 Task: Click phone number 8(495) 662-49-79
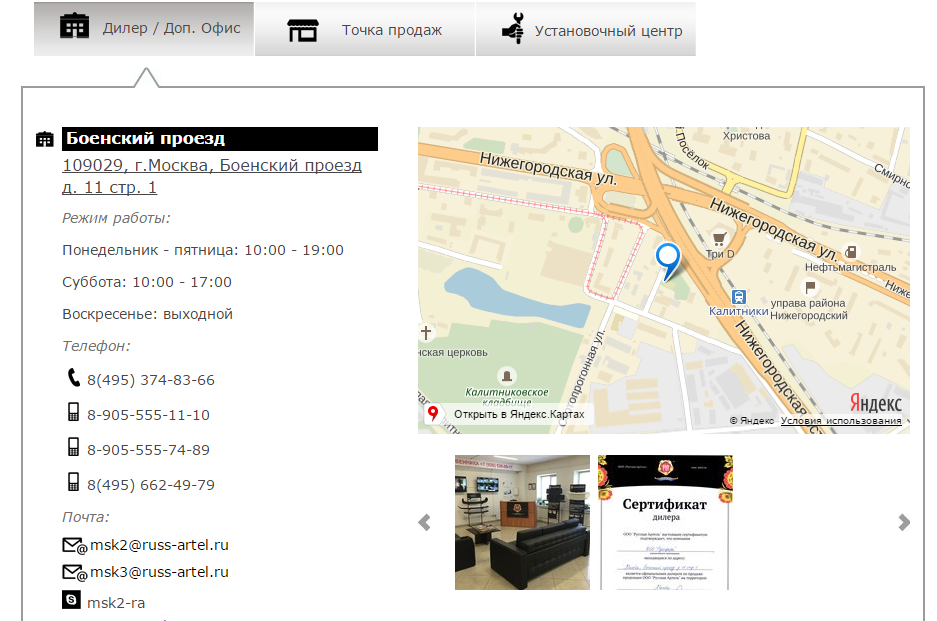[x=151, y=485]
